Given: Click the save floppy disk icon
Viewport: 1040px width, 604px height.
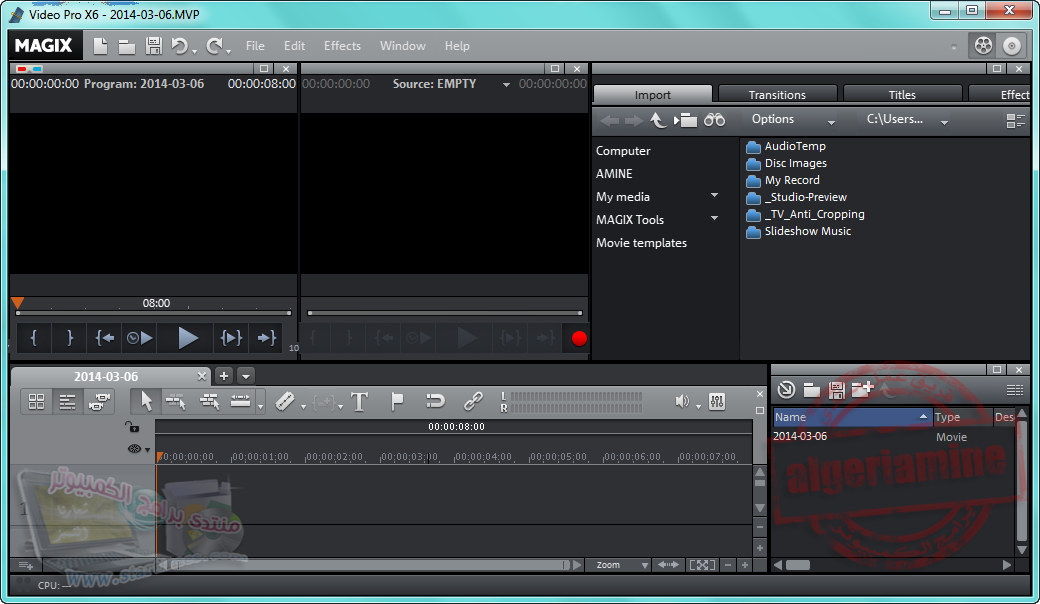Looking at the screenshot, I should click(x=154, y=46).
